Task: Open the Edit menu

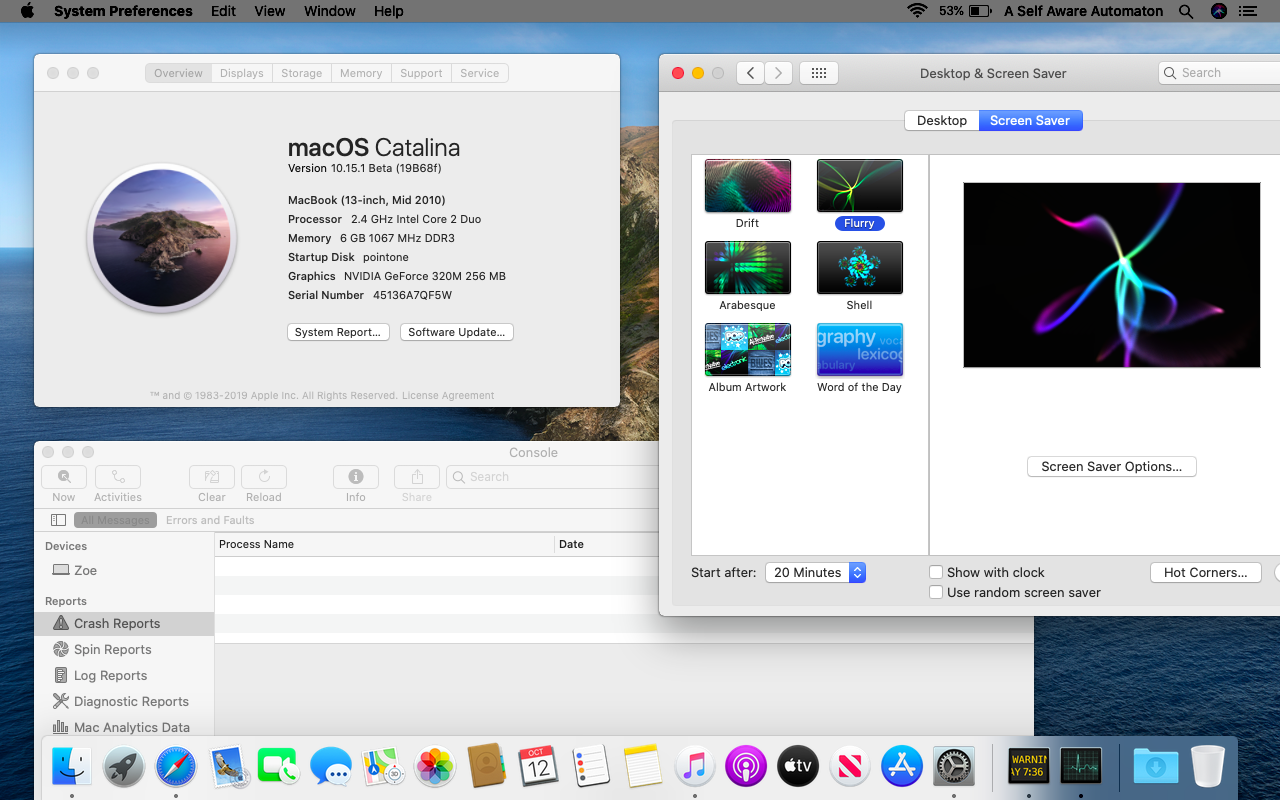Action: tap(223, 11)
